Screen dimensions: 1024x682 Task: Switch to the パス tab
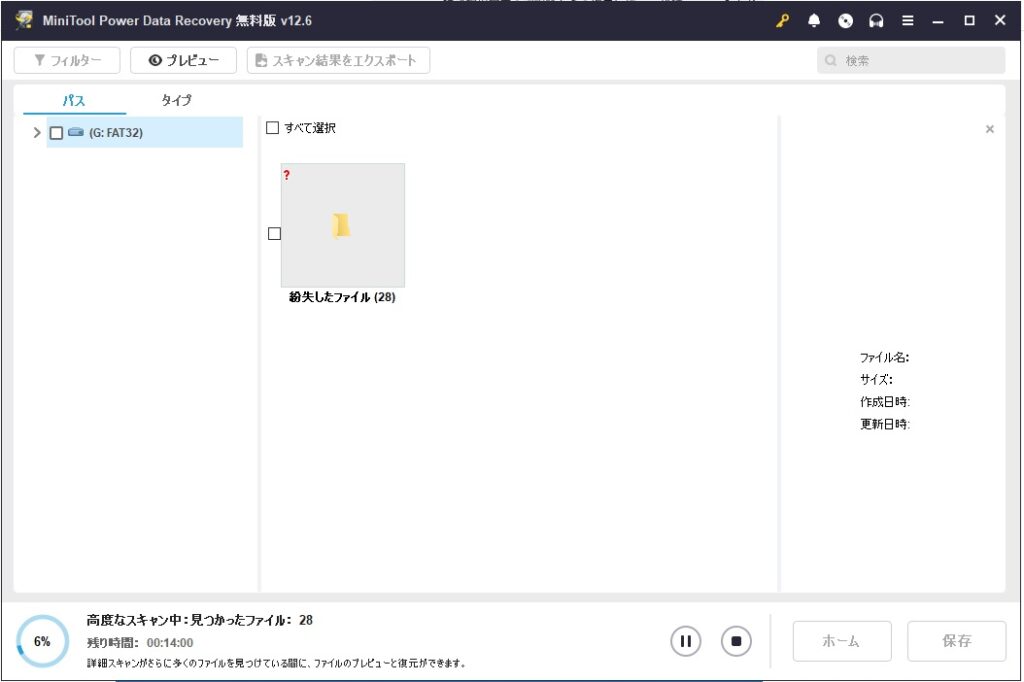pos(74,100)
